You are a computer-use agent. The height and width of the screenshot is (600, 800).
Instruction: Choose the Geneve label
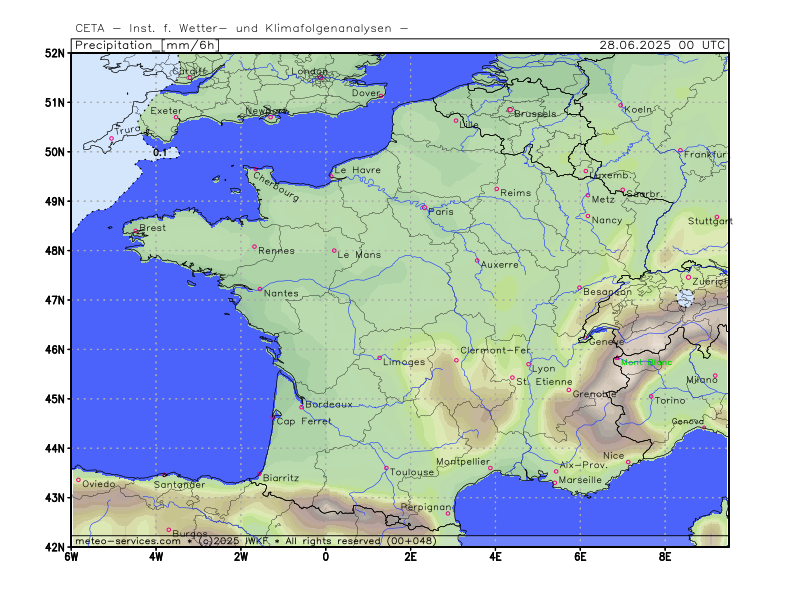click(606, 342)
